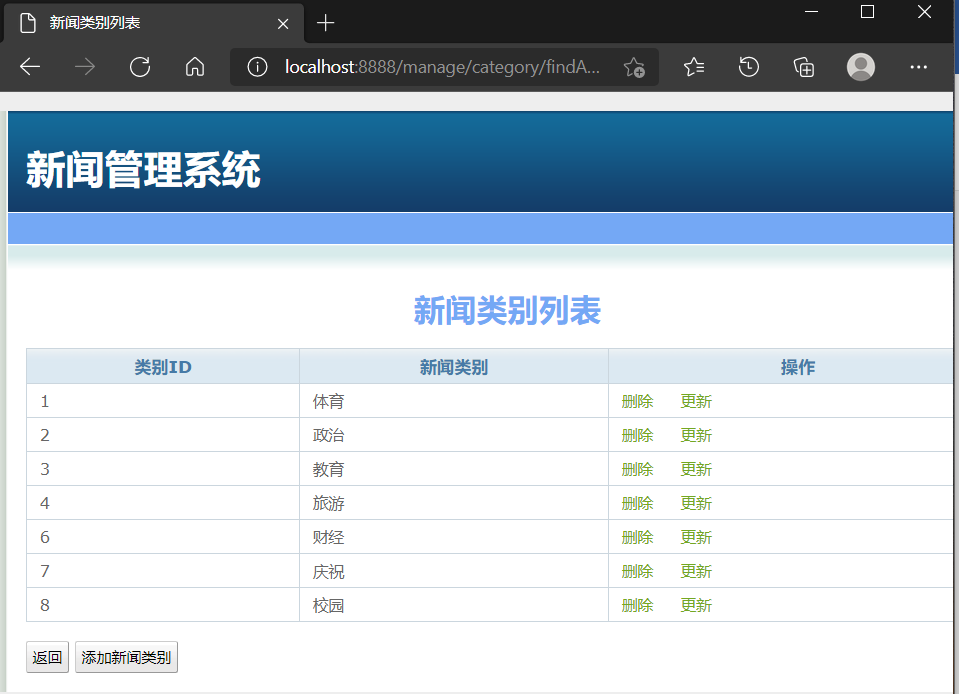Click ID cell of the 校园 row
The image size is (959, 694).
click(x=163, y=605)
